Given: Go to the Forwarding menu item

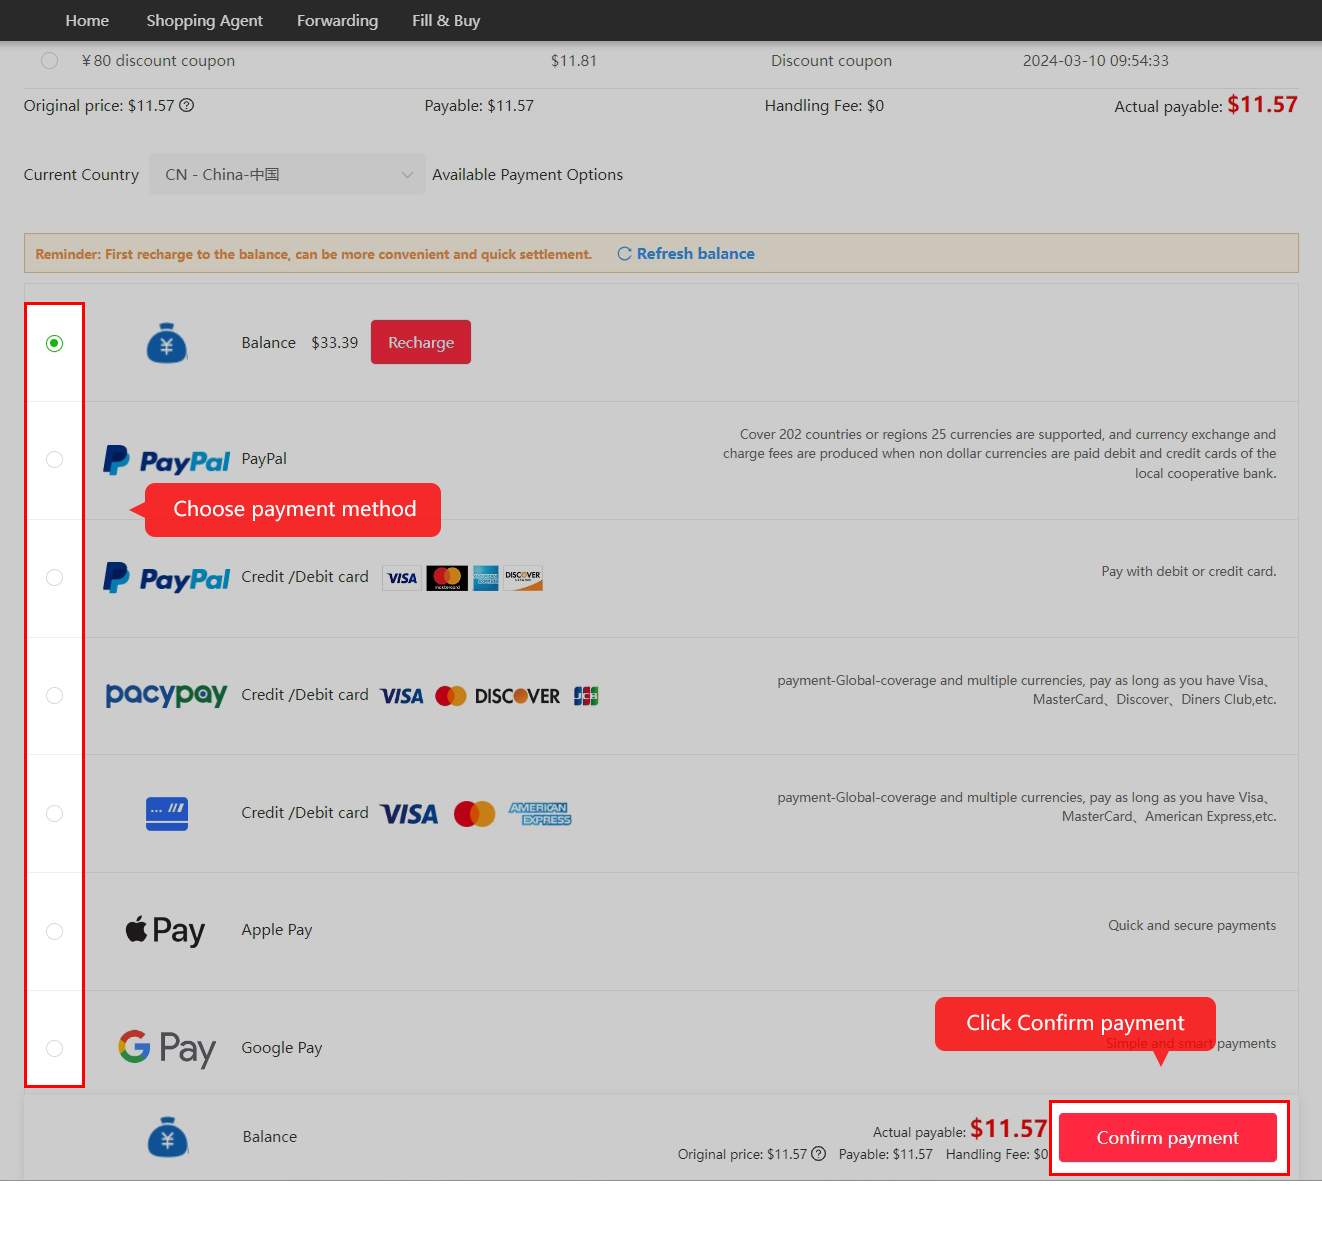Looking at the screenshot, I should [x=338, y=20].
